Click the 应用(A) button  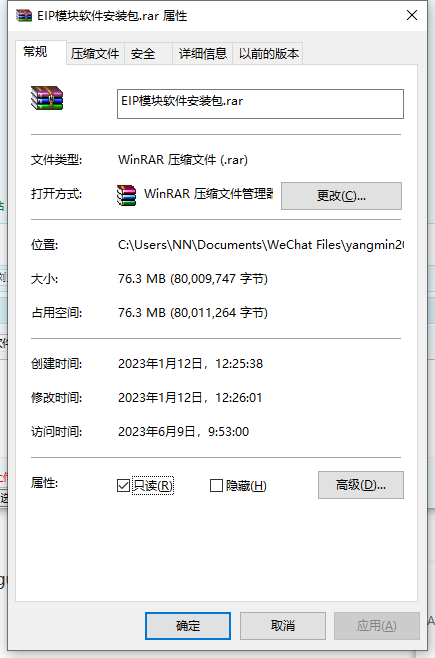[377, 626]
